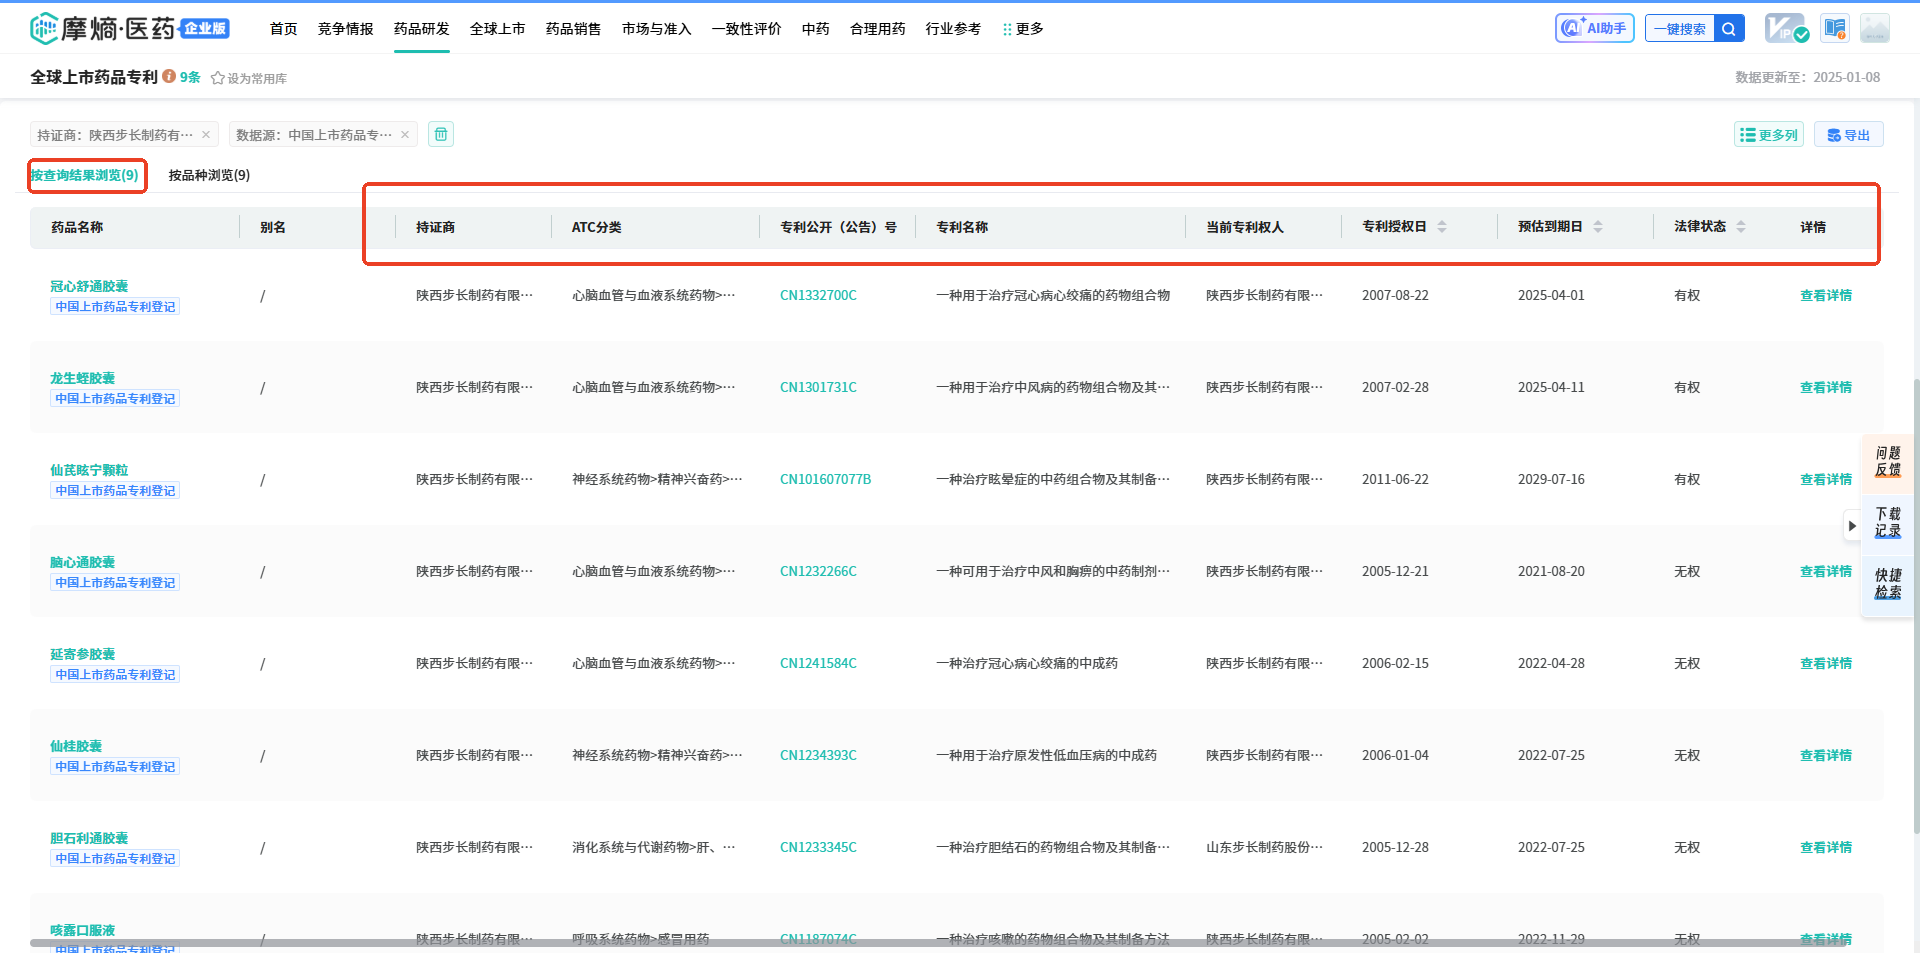Open drug 冠心舒通胶囊
The image size is (1920, 953).
click(89, 286)
